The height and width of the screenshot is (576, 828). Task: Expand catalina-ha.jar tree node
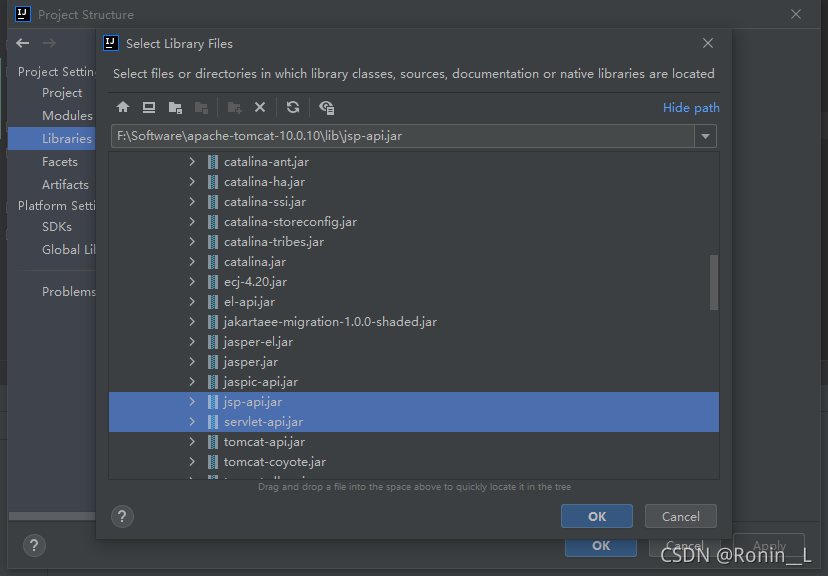[192, 182]
